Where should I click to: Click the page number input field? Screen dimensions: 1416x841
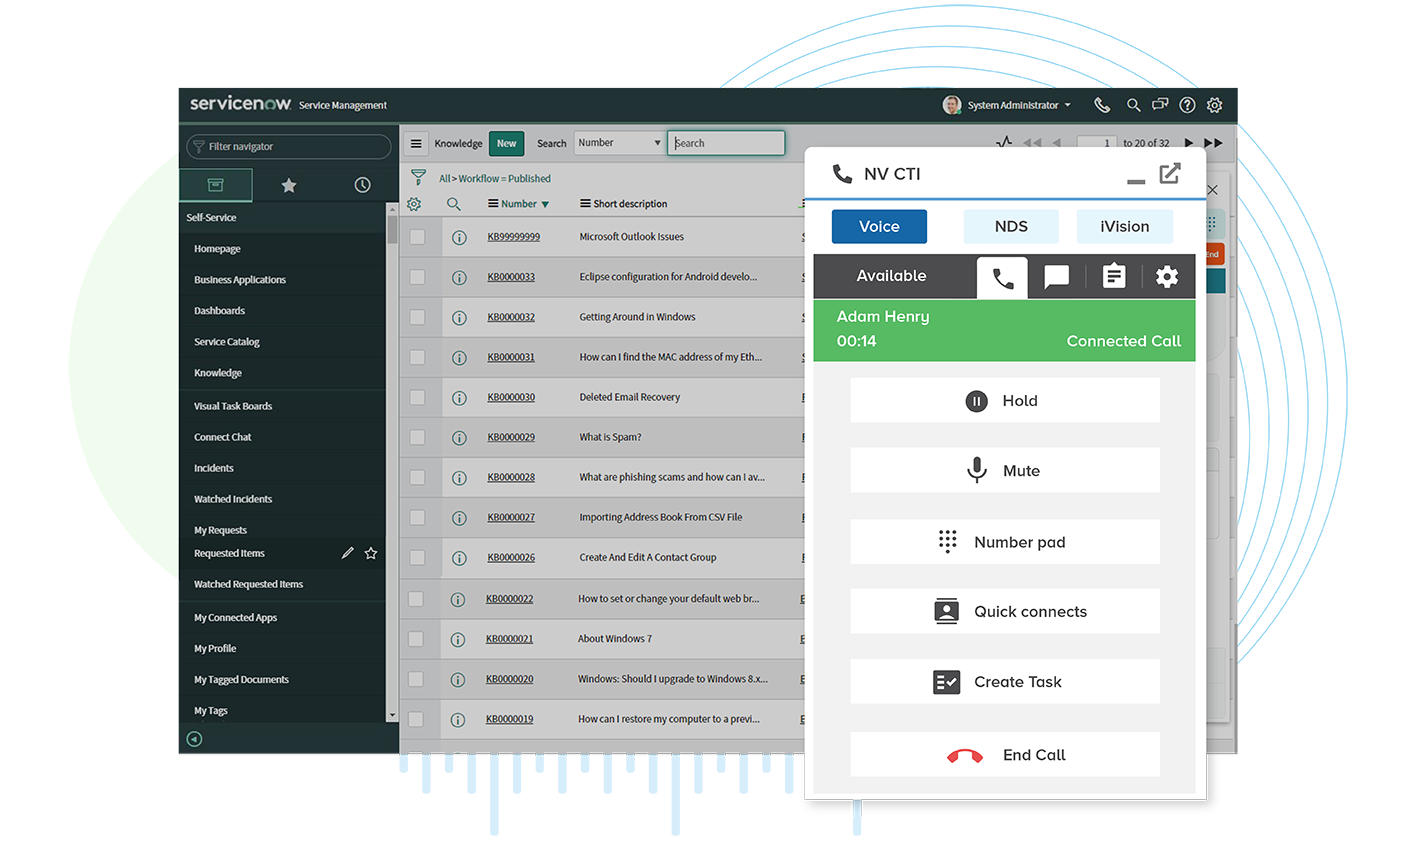(1097, 143)
